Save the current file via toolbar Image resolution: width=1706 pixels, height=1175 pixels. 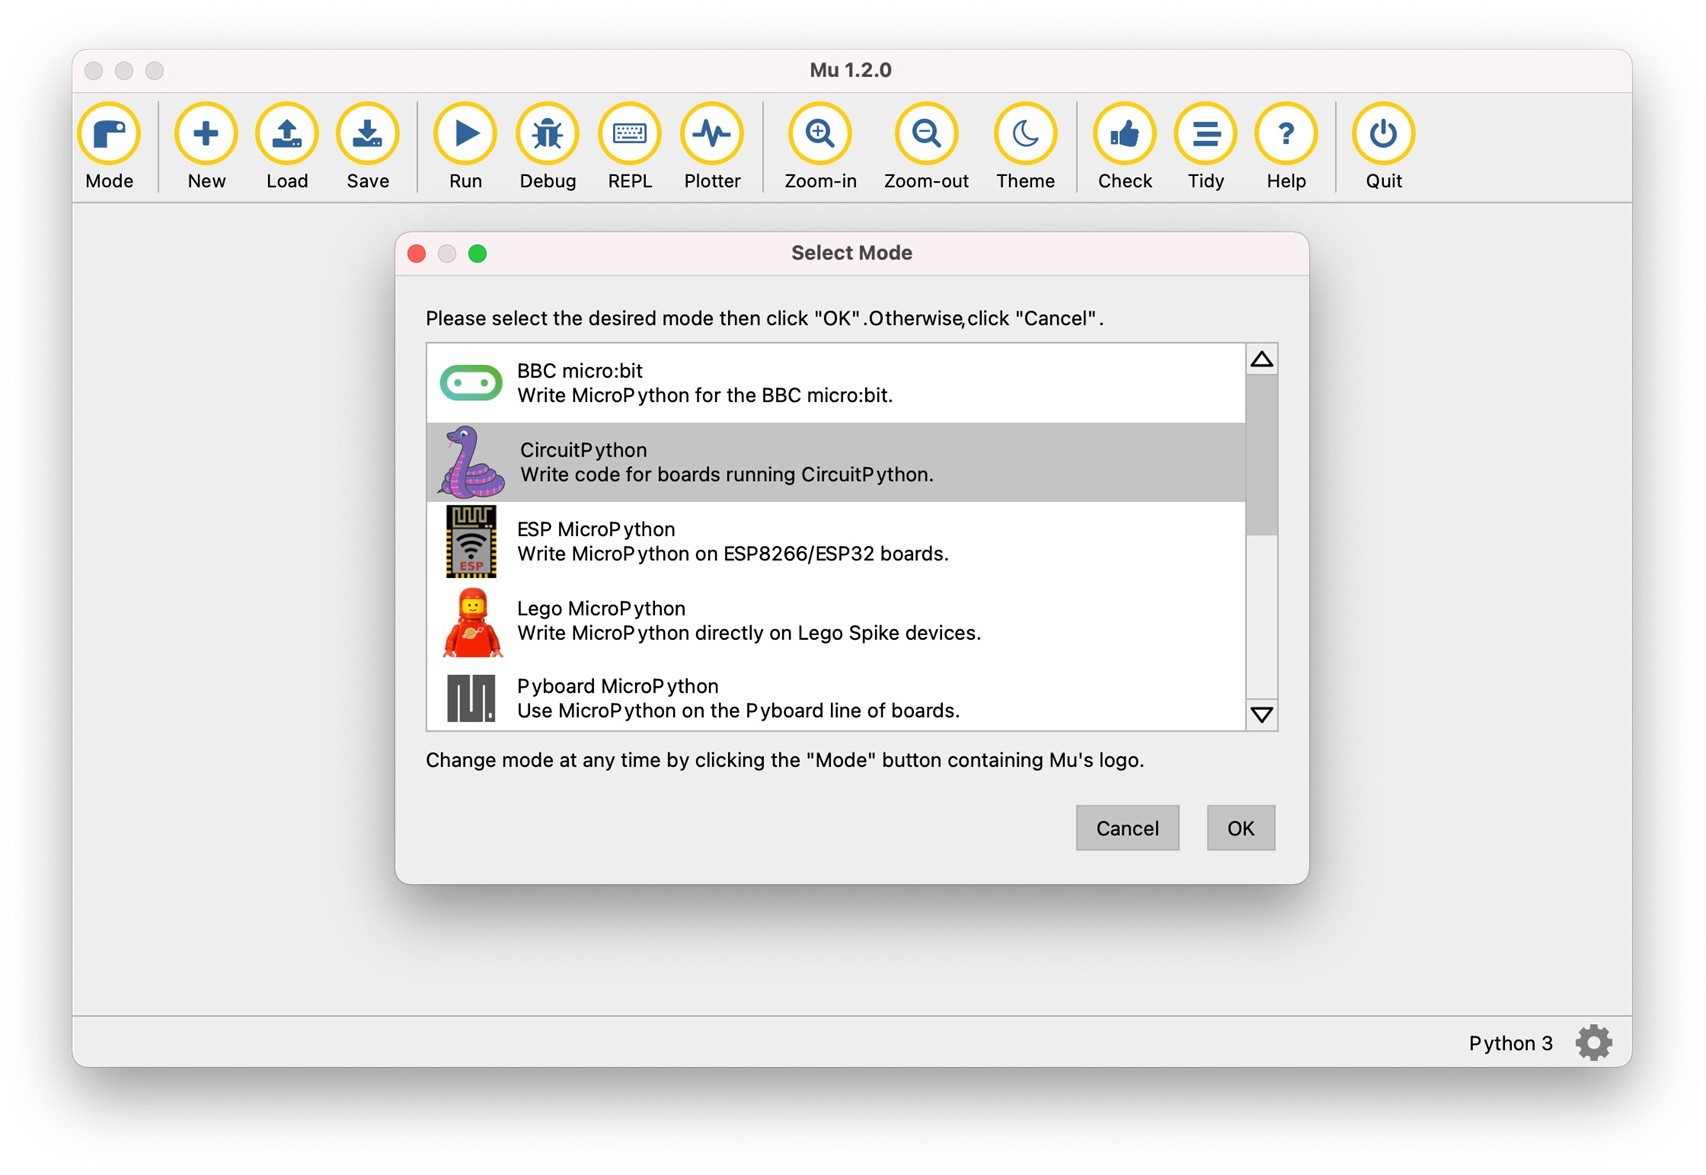point(368,146)
